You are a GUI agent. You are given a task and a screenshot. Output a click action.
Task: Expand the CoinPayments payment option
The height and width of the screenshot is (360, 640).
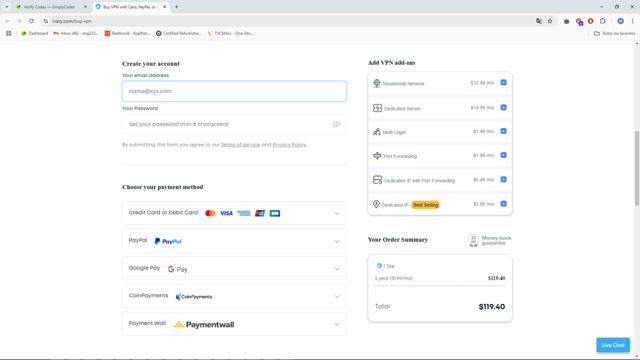tap(234, 296)
